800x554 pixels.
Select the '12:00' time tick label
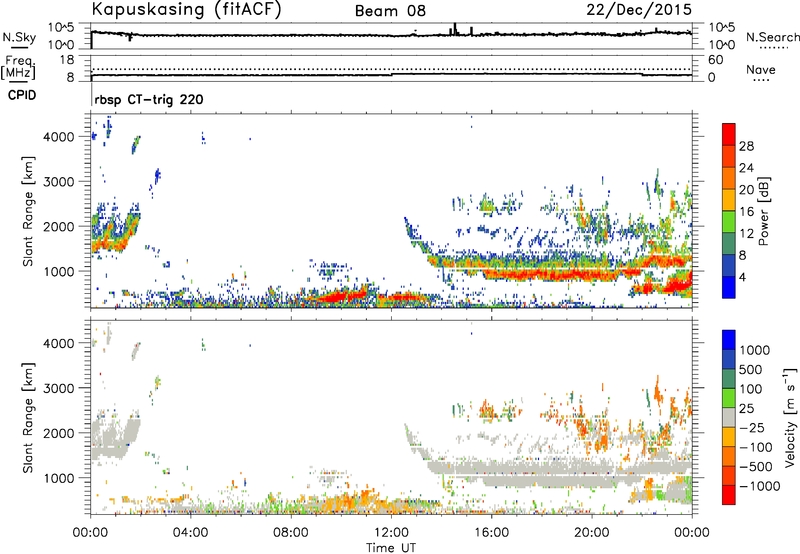pyautogui.click(x=391, y=533)
